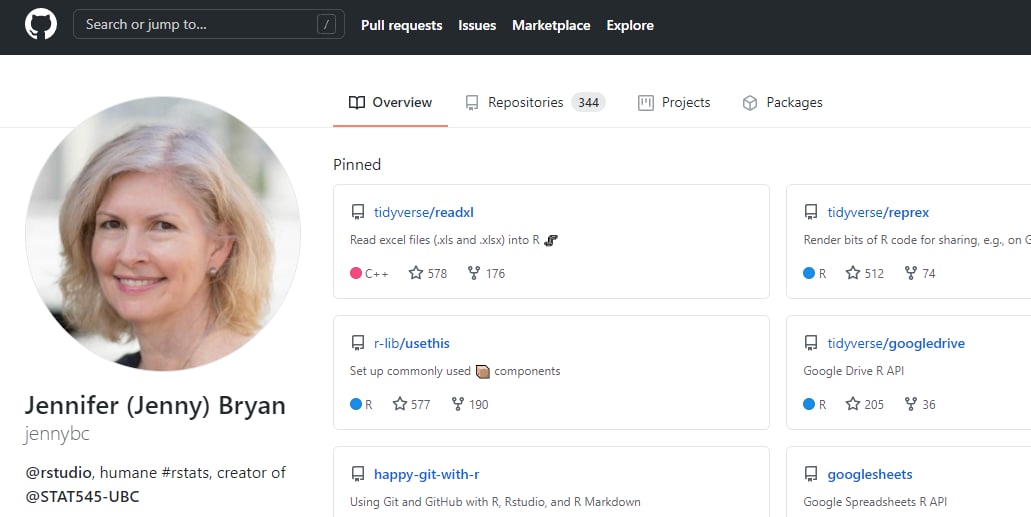Open Marketplace in the header
The width and height of the screenshot is (1031, 517).
point(551,26)
